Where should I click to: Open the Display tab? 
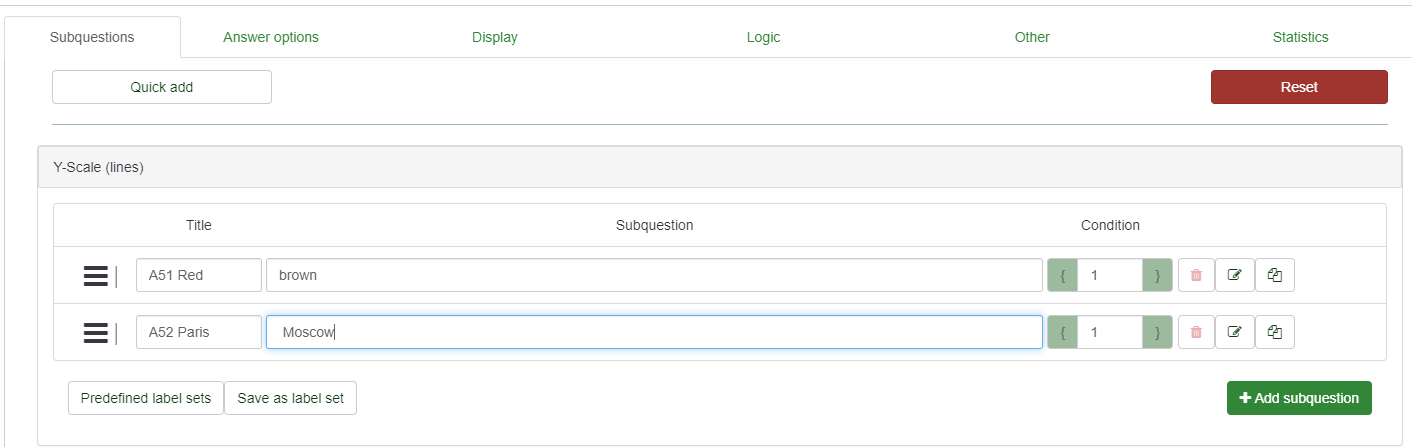pos(495,37)
